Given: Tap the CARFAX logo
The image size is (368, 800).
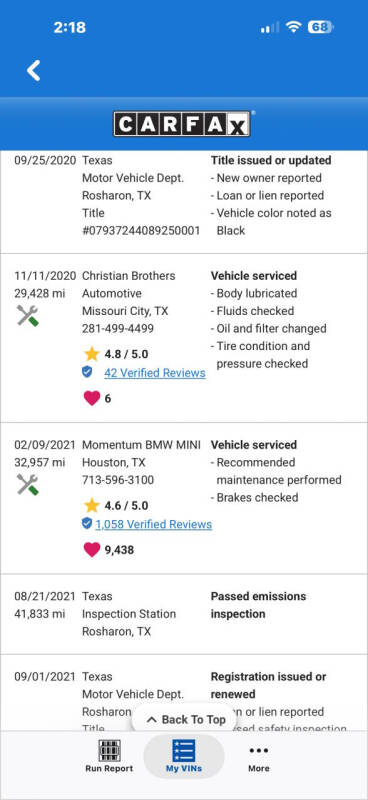Looking at the screenshot, I should (182, 124).
